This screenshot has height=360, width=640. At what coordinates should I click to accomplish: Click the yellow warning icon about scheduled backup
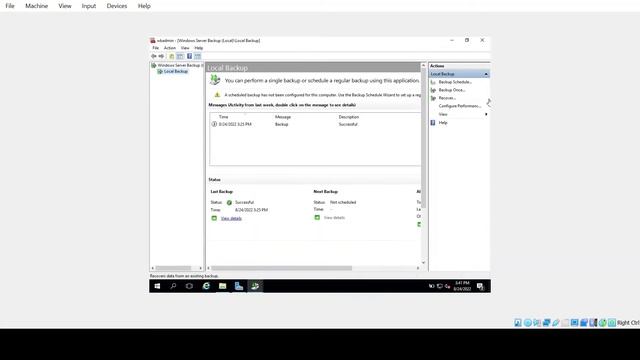click(x=217, y=95)
